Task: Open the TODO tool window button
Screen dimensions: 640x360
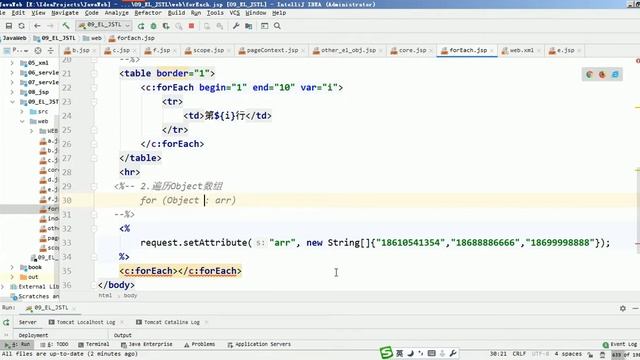Action: pos(54,344)
